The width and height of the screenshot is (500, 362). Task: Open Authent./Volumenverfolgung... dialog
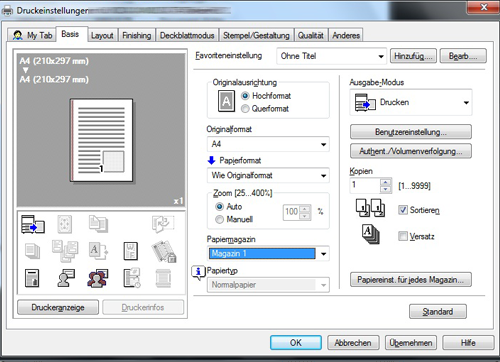pyautogui.click(x=411, y=151)
